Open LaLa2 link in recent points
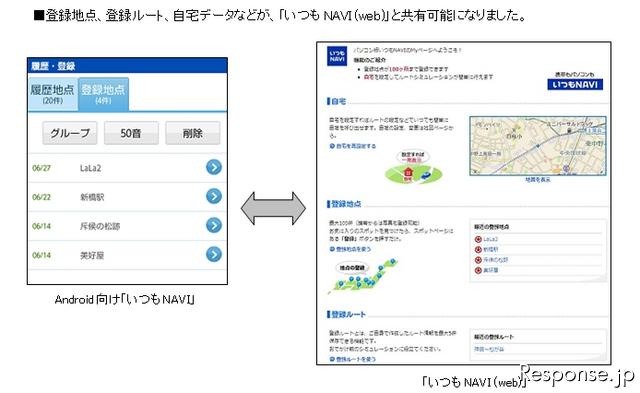The width and height of the screenshot is (640, 393). click(490, 240)
